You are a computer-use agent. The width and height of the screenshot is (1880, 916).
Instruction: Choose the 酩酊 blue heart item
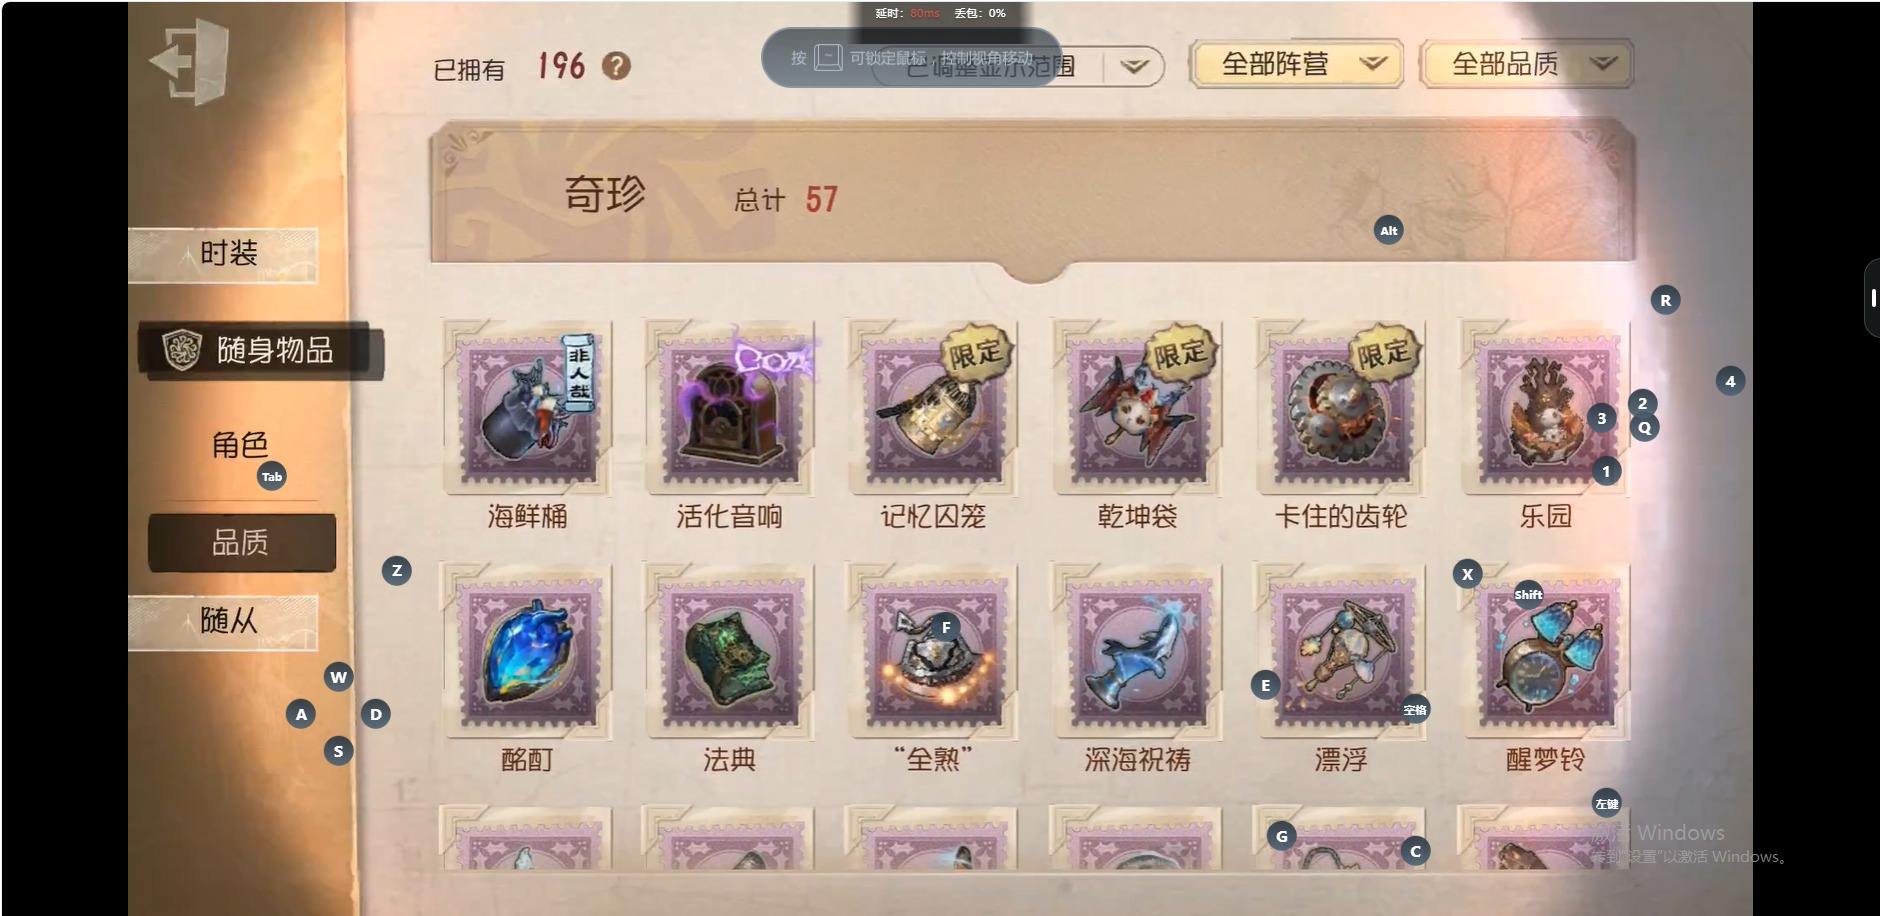click(527, 652)
